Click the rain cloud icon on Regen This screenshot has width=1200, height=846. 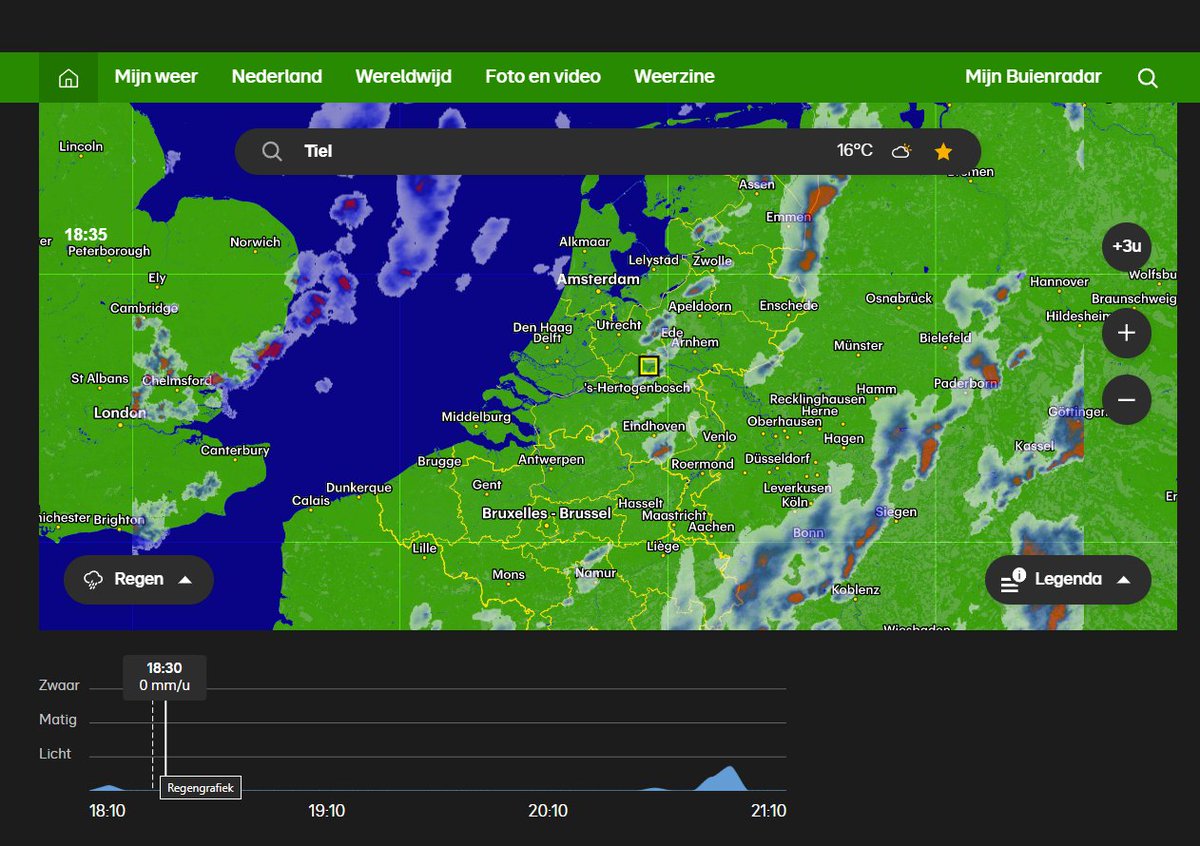pos(94,579)
